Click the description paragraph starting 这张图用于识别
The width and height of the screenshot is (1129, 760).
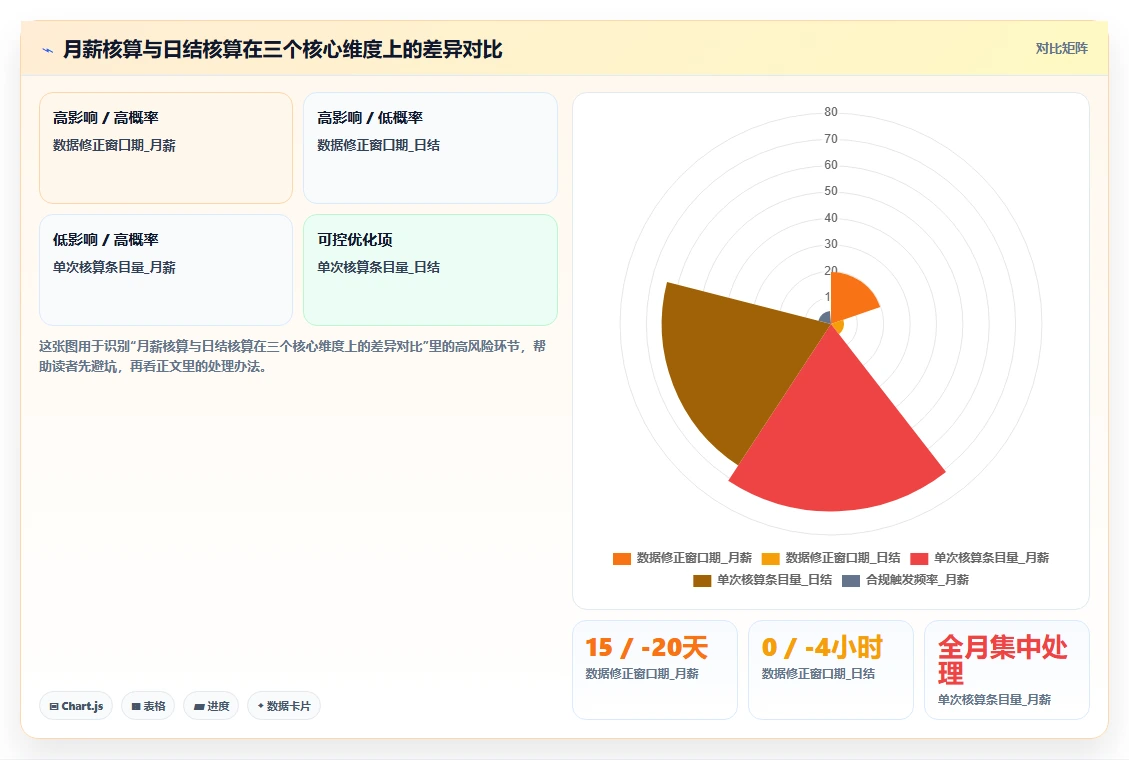[x=292, y=356]
